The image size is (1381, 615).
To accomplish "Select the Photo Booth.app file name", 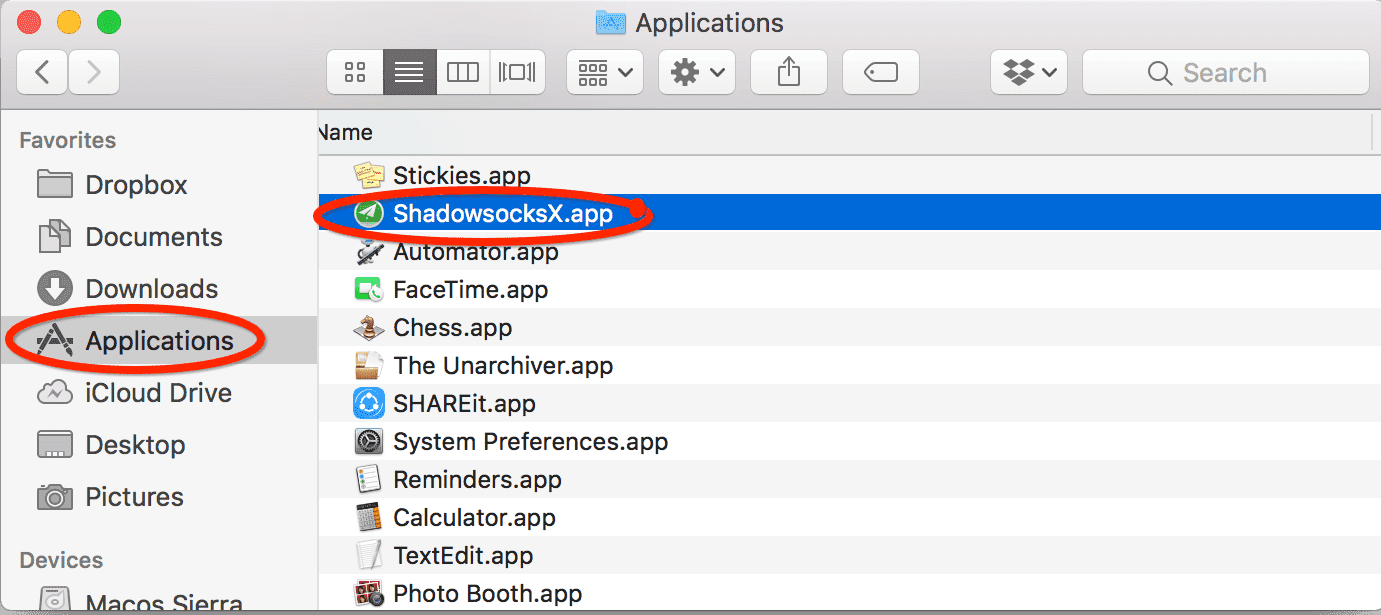I will tap(488, 594).
